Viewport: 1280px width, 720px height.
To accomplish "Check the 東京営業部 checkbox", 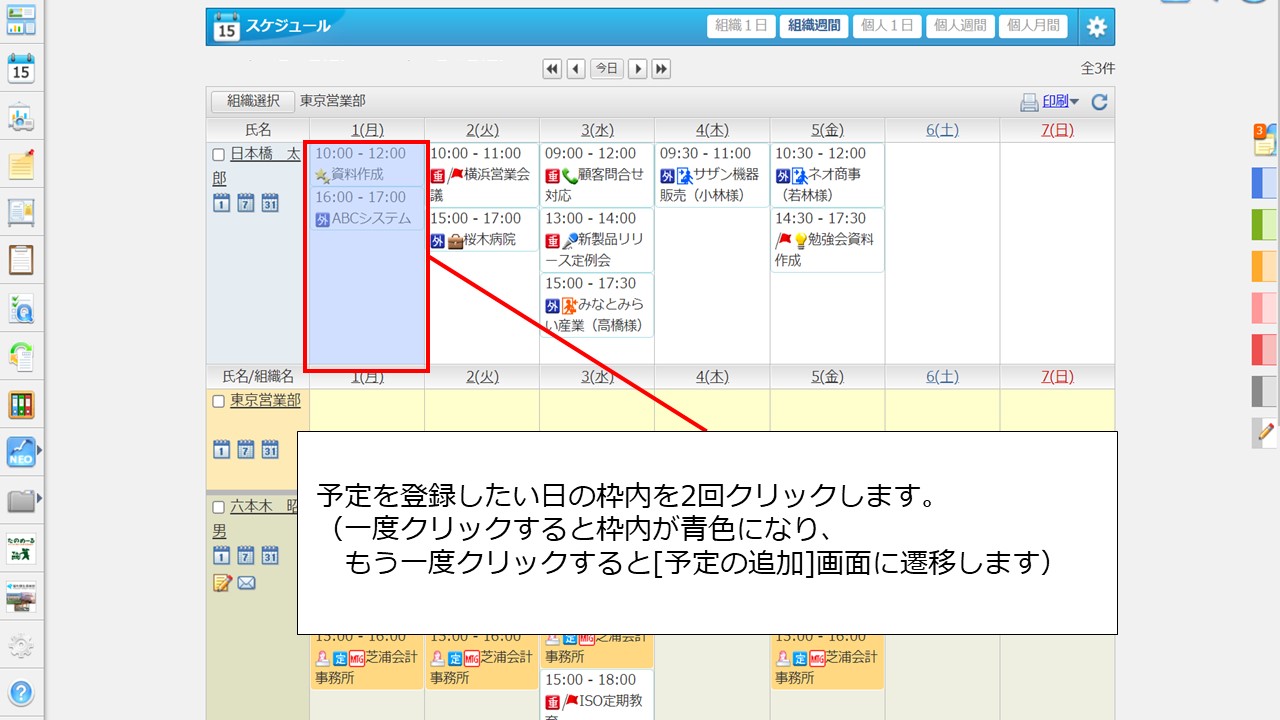I will (218, 401).
